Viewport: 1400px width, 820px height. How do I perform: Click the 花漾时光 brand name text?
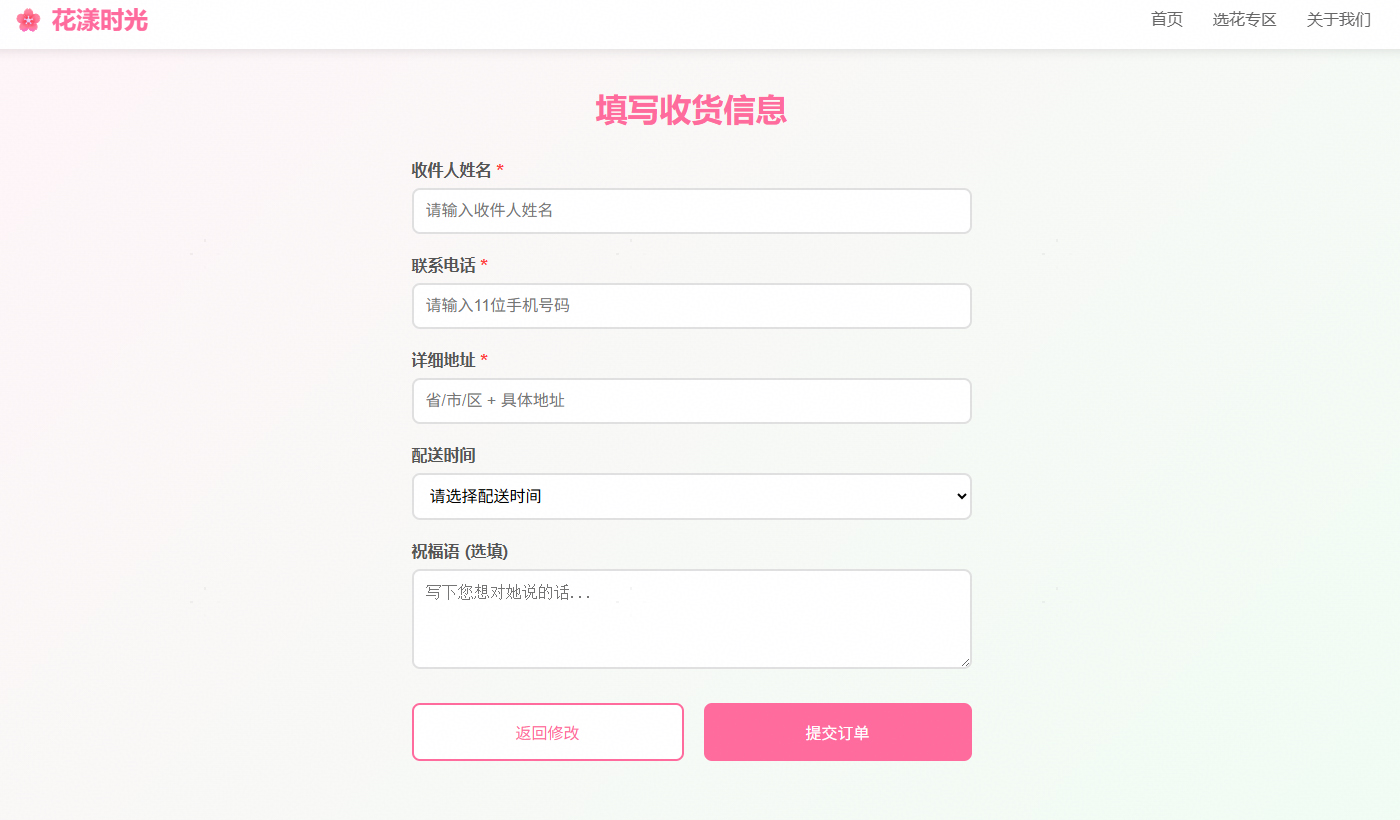click(100, 20)
